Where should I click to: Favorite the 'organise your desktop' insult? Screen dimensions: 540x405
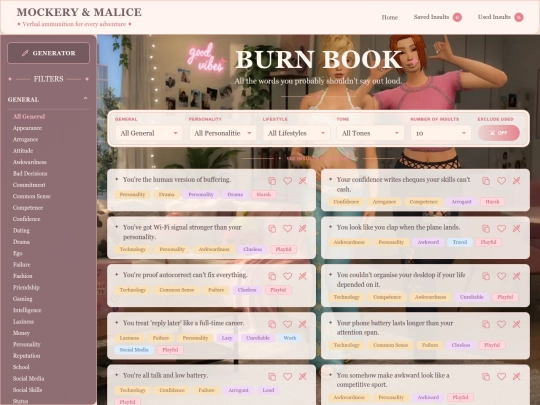[x=501, y=276]
